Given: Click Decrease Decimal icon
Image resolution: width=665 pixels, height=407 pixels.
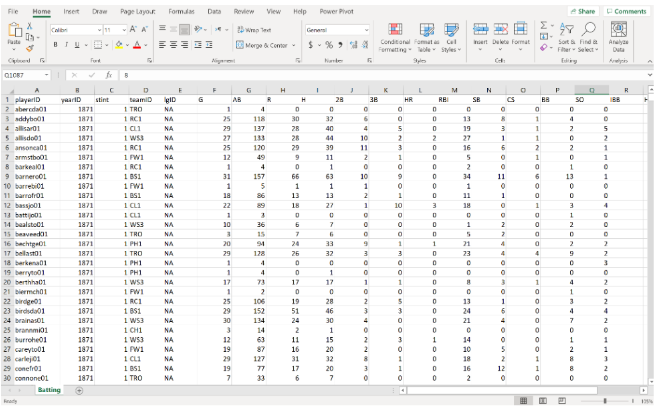Looking at the screenshot, I should [x=365, y=45].
